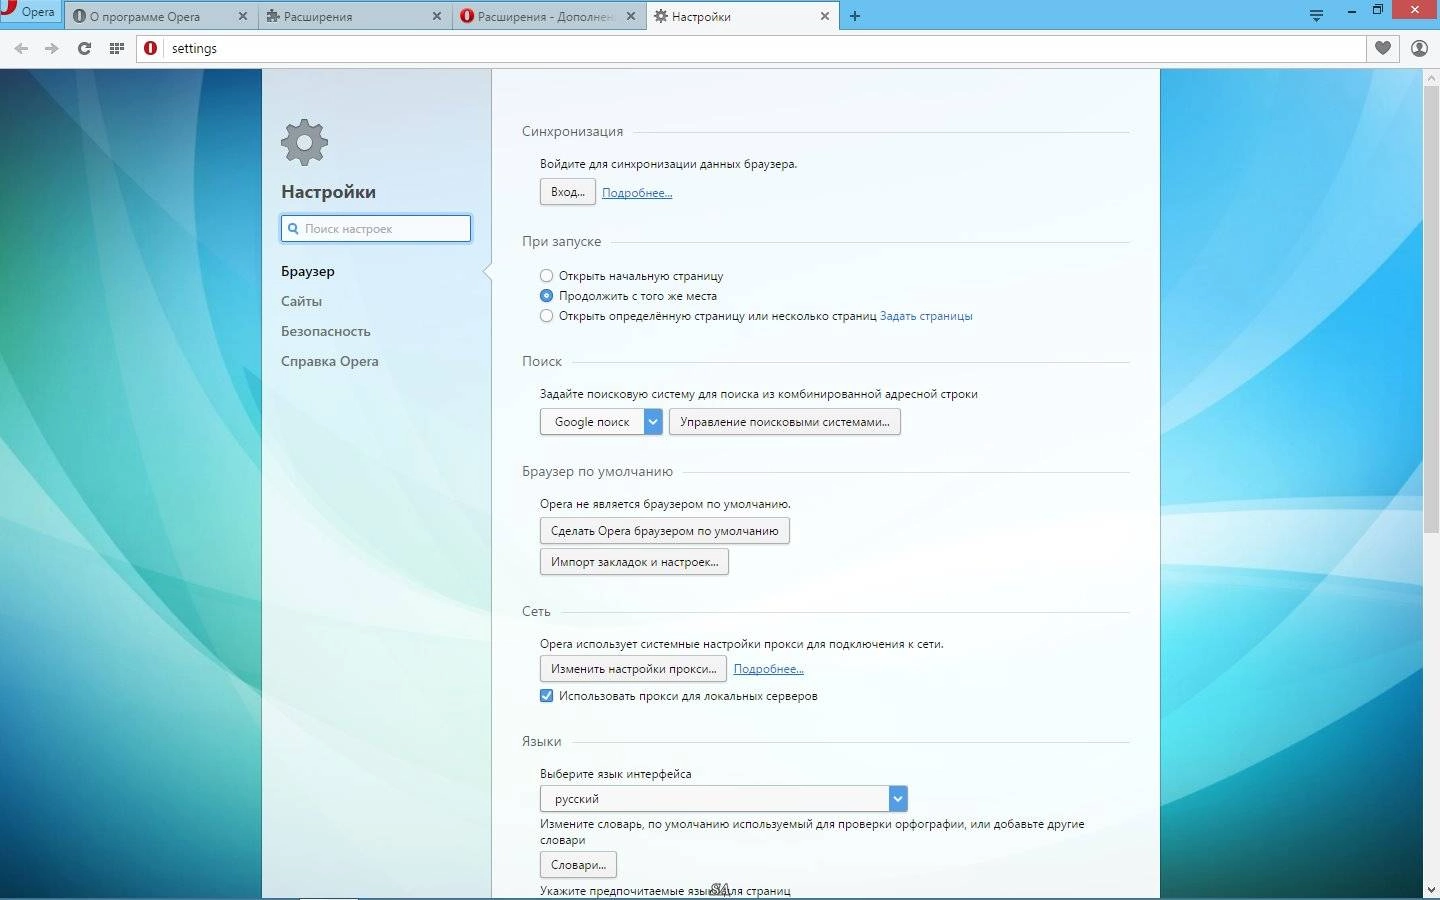The width and height of the screenshot is (1440, 900).
Task: Open the 'Браузер' settings section
Action: coord(308,271)
